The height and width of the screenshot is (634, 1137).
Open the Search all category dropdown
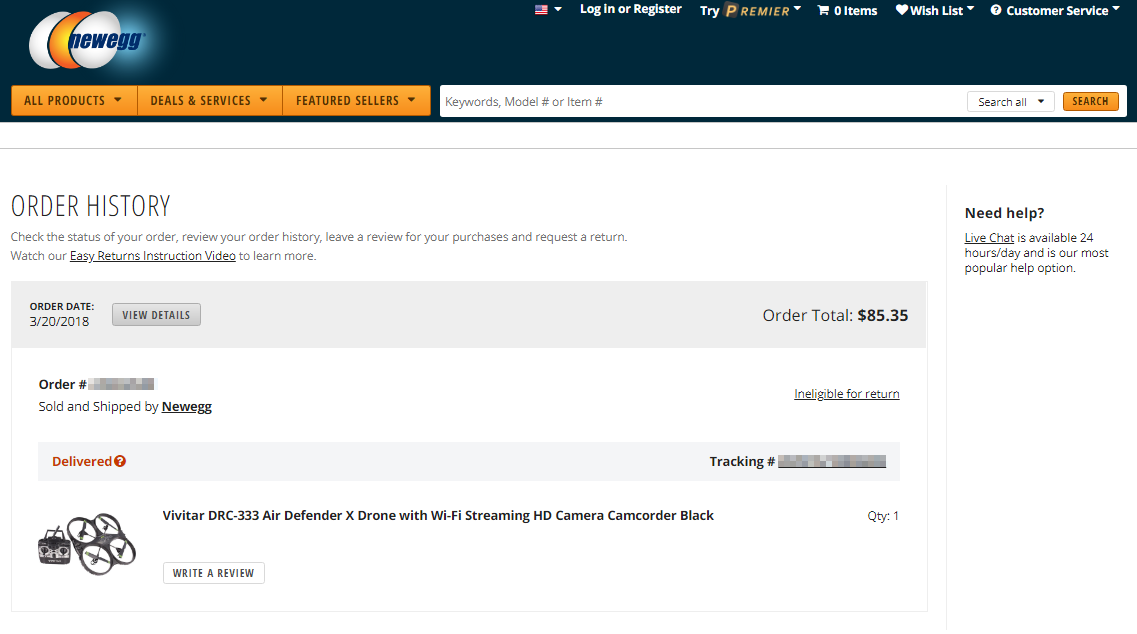(x=1010, y=102)
